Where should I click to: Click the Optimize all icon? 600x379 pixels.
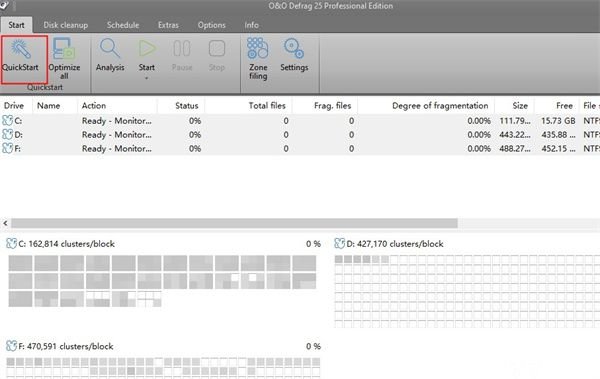(64, 48)
